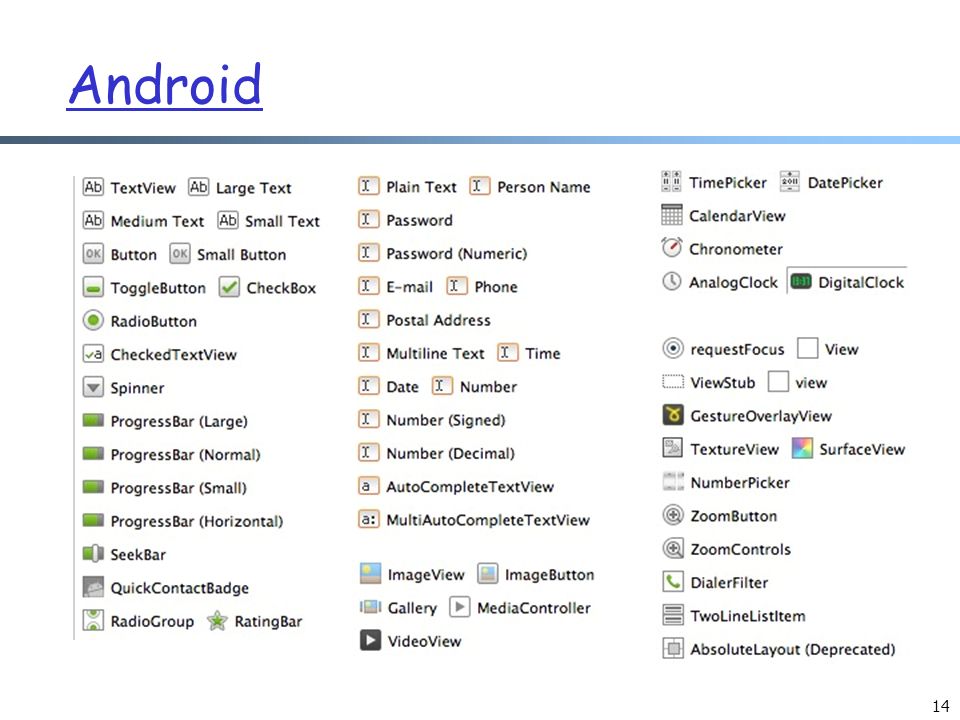Select the Phone field icon
Image resolution: width=960 pixels, height=720 pixels.
[457, 286]
